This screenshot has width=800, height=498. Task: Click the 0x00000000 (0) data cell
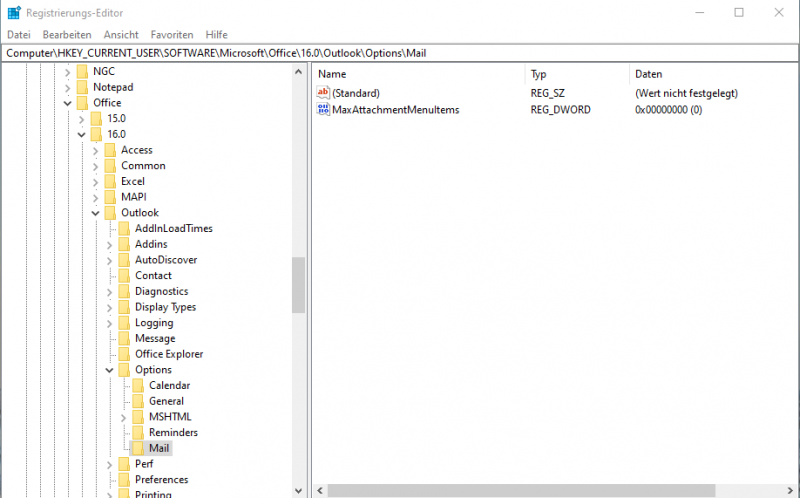668,110
